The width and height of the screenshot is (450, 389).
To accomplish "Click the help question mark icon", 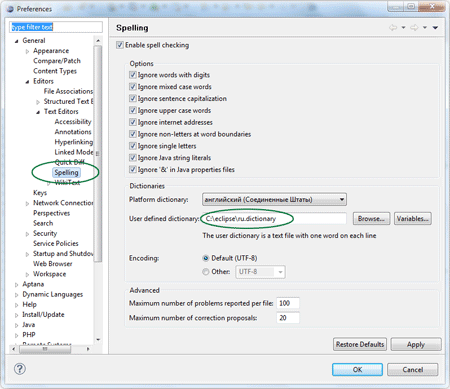I will (x=20, y=369).
